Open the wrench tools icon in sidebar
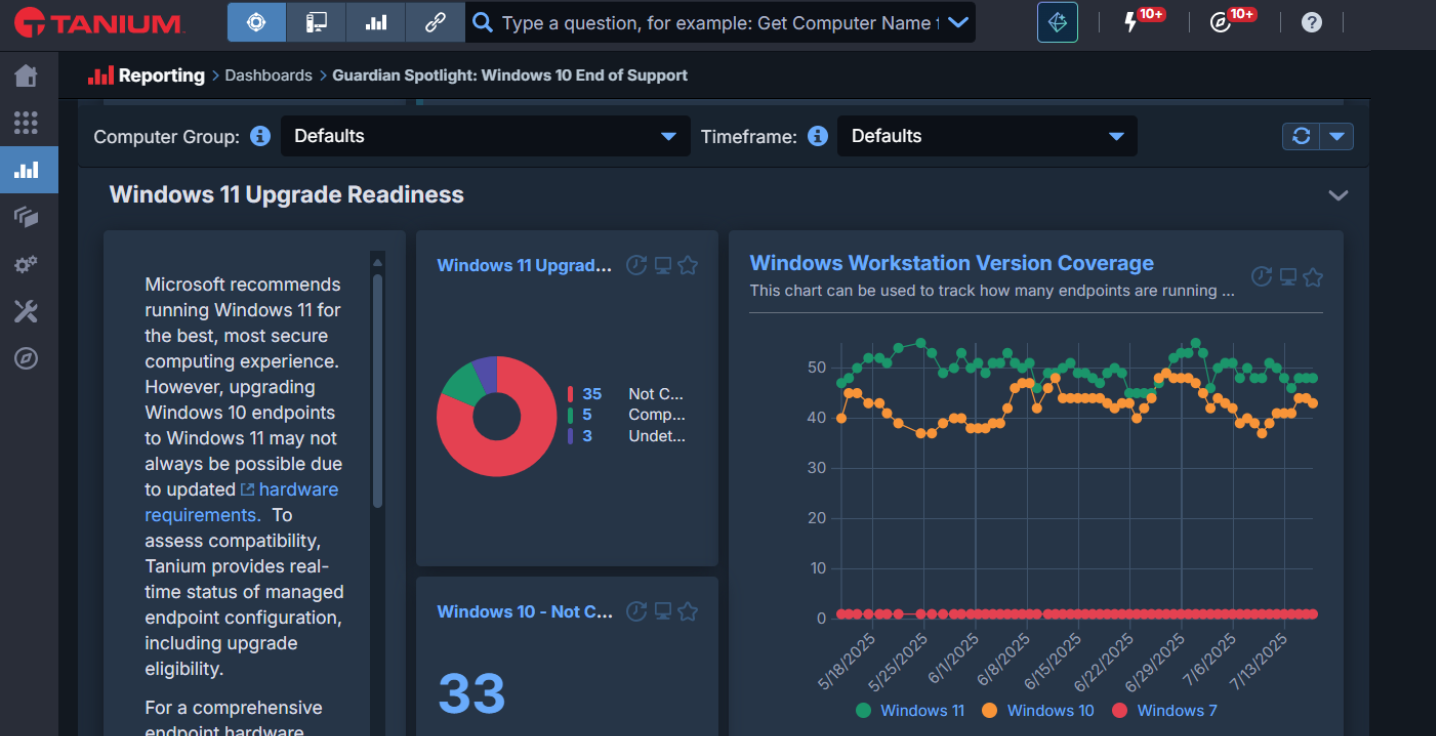The image size is (1436, 736). click(x=26, y=311)
